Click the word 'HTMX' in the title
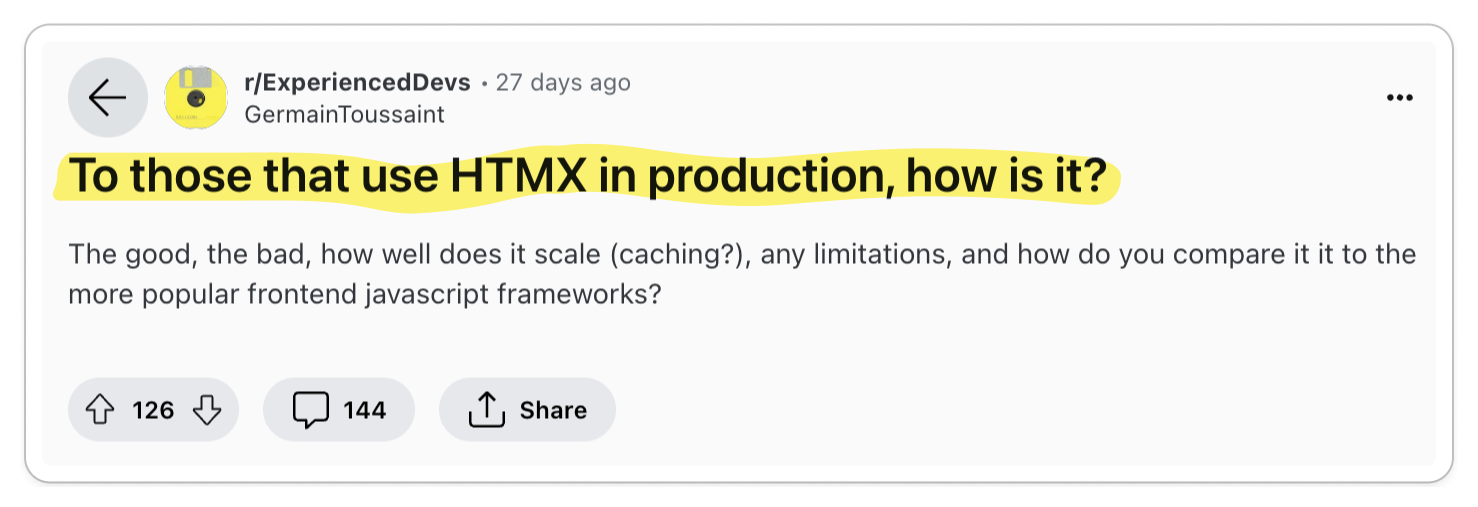This screenshot has height=507, width=1478. 517,177
